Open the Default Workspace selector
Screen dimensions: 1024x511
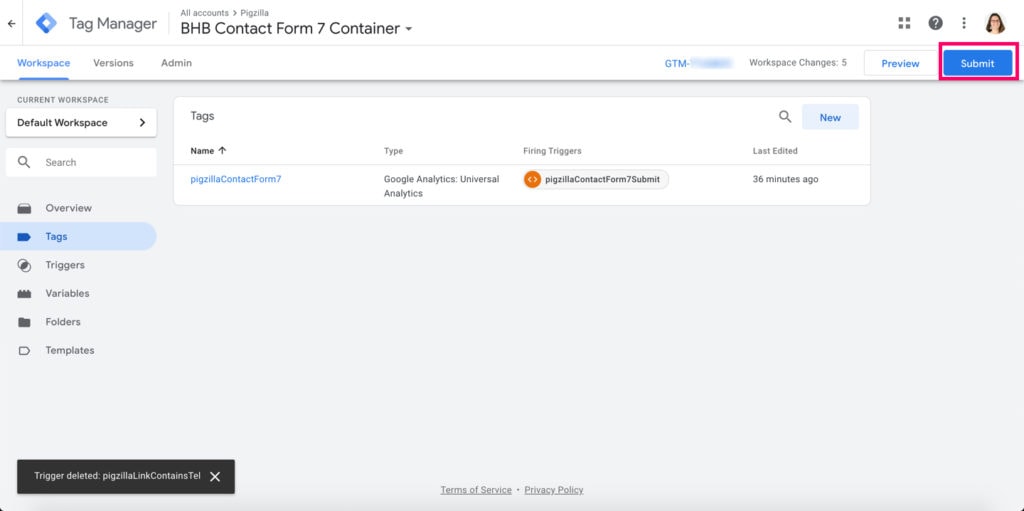click(x=81, y=123)
